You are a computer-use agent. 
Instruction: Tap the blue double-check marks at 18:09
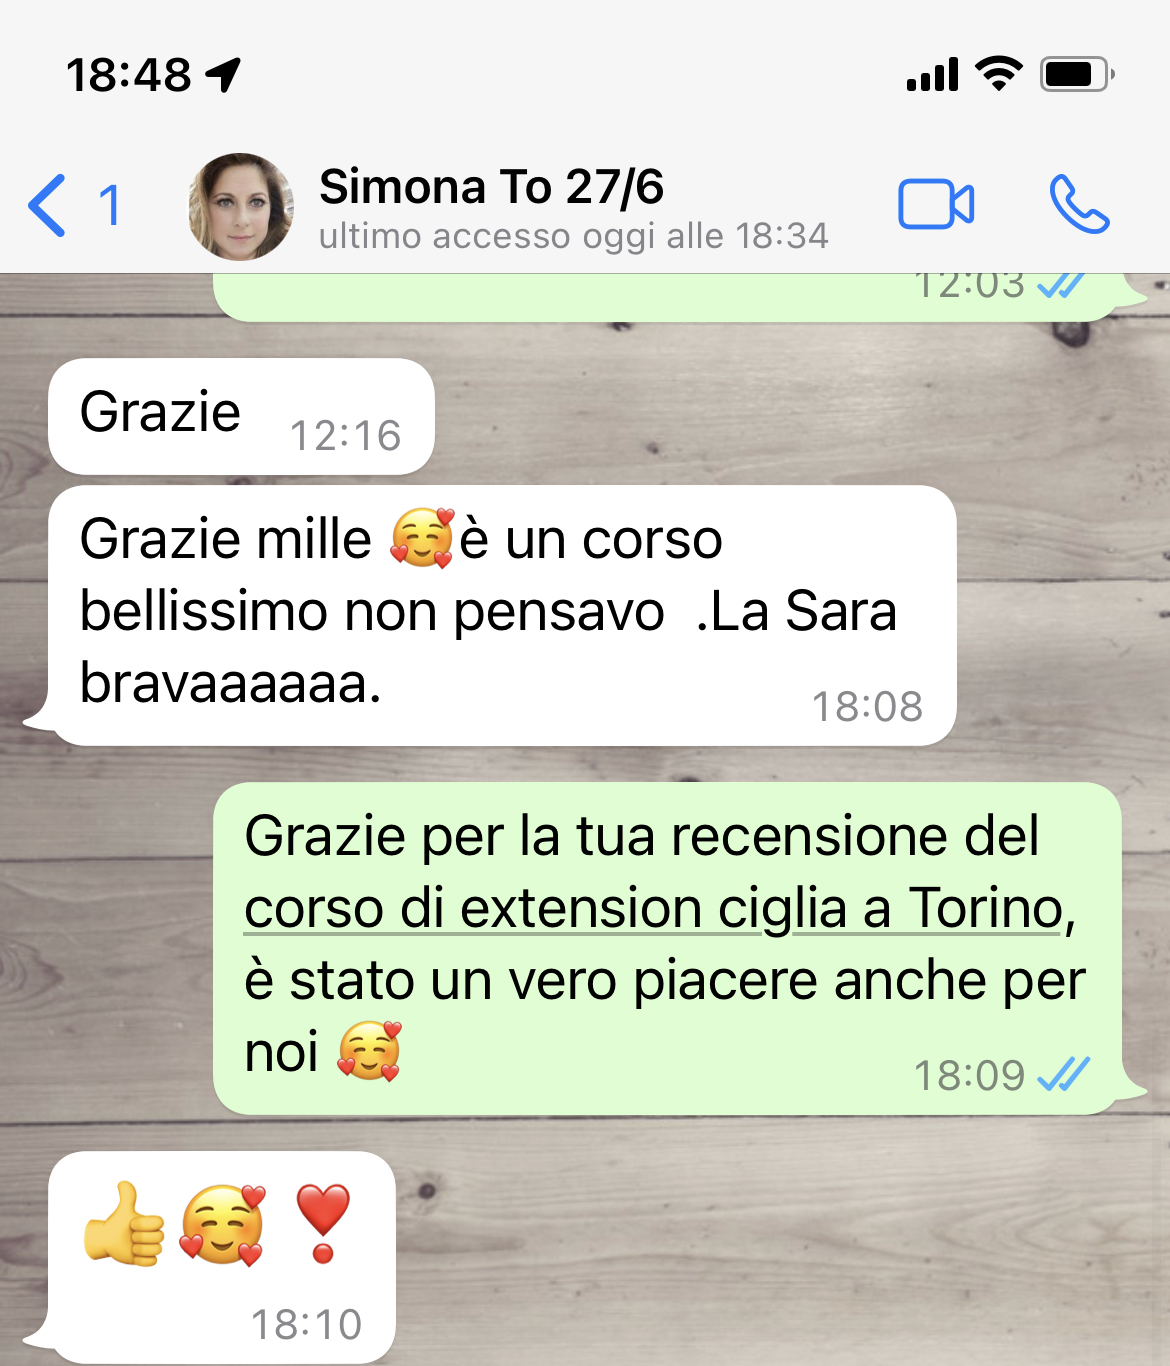pyautogui.click(x=1063, y=1074)
